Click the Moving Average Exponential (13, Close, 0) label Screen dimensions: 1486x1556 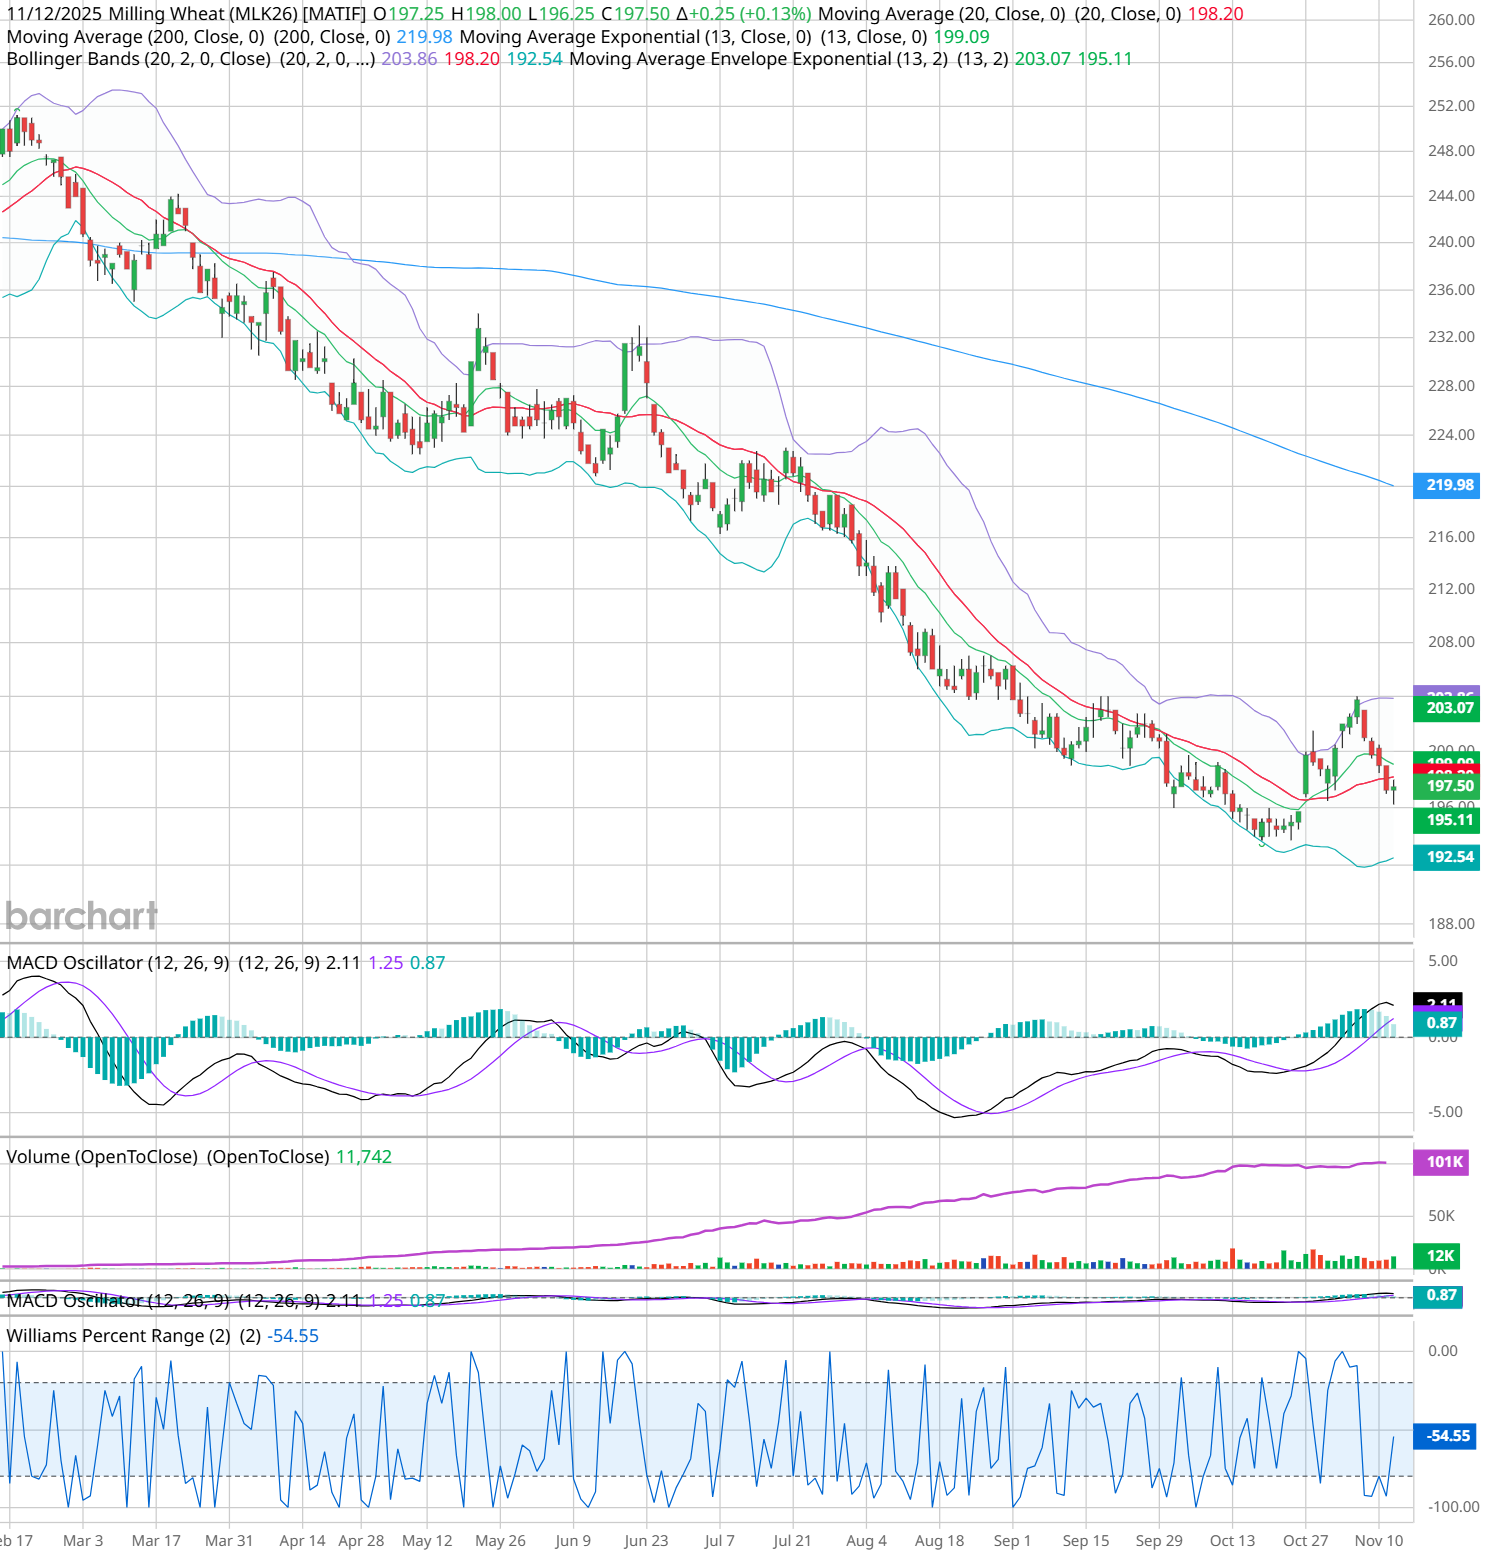click(635, 37)
